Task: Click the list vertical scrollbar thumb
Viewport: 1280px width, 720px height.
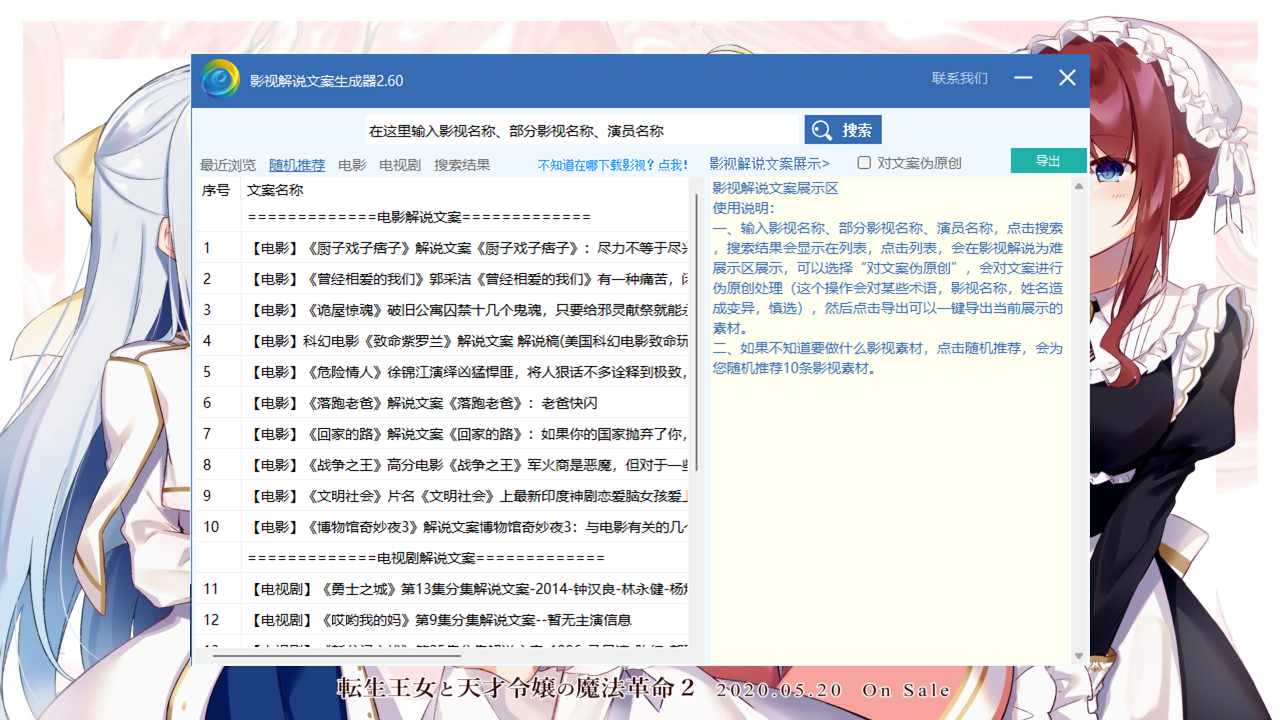Action: (x=696, y=333)
